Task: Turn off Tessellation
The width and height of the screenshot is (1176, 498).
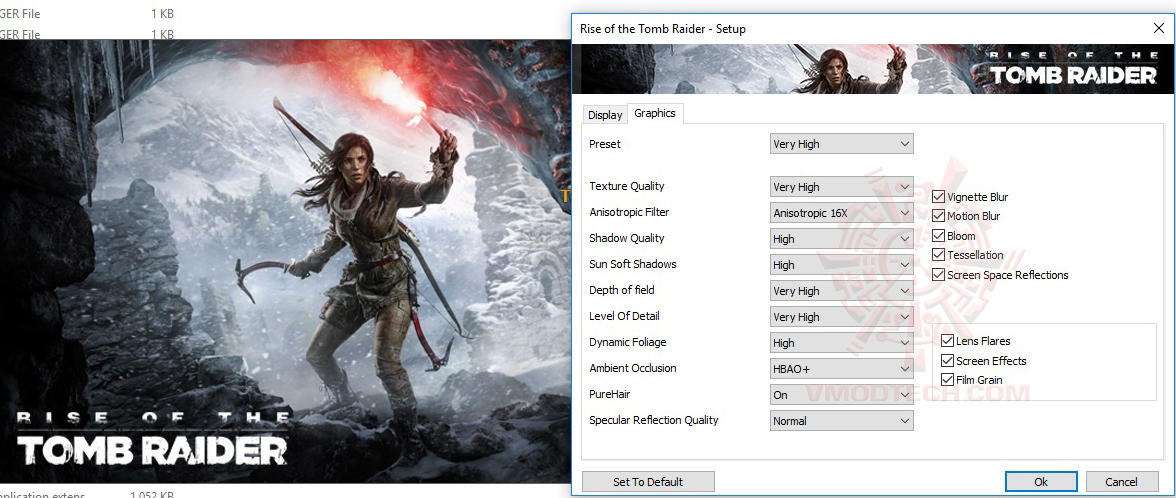Action: pyautogui.click(x=938, y=255)
